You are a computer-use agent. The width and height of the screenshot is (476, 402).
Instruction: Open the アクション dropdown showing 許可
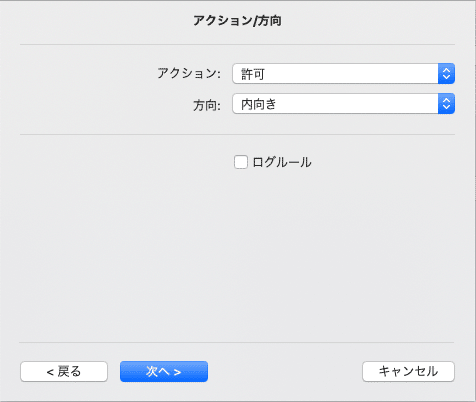click(x=343, y=73)
